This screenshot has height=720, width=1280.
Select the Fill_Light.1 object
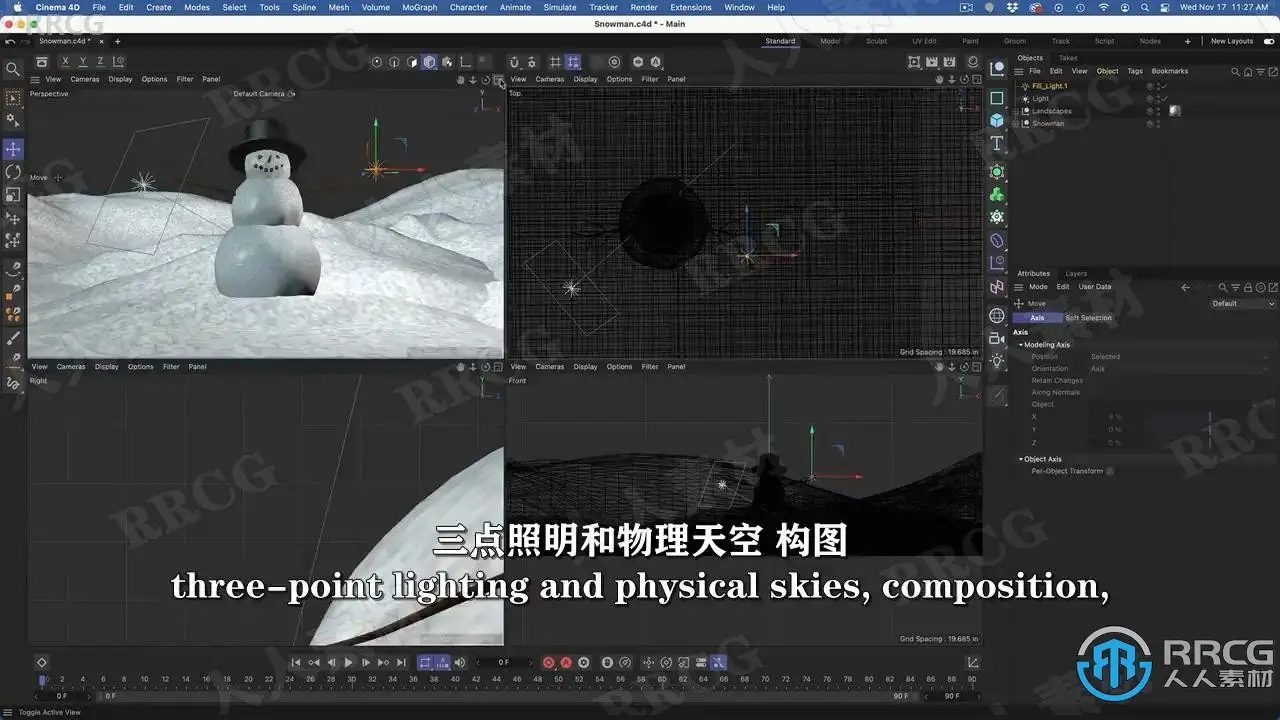point(1050,86)
